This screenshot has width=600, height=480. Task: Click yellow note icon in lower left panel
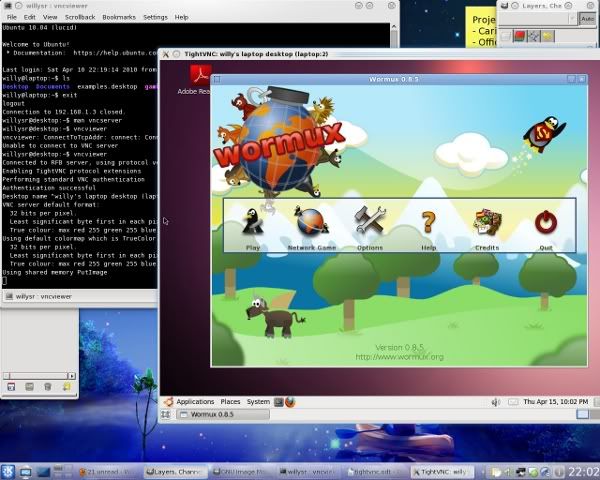tap(67, 387)
